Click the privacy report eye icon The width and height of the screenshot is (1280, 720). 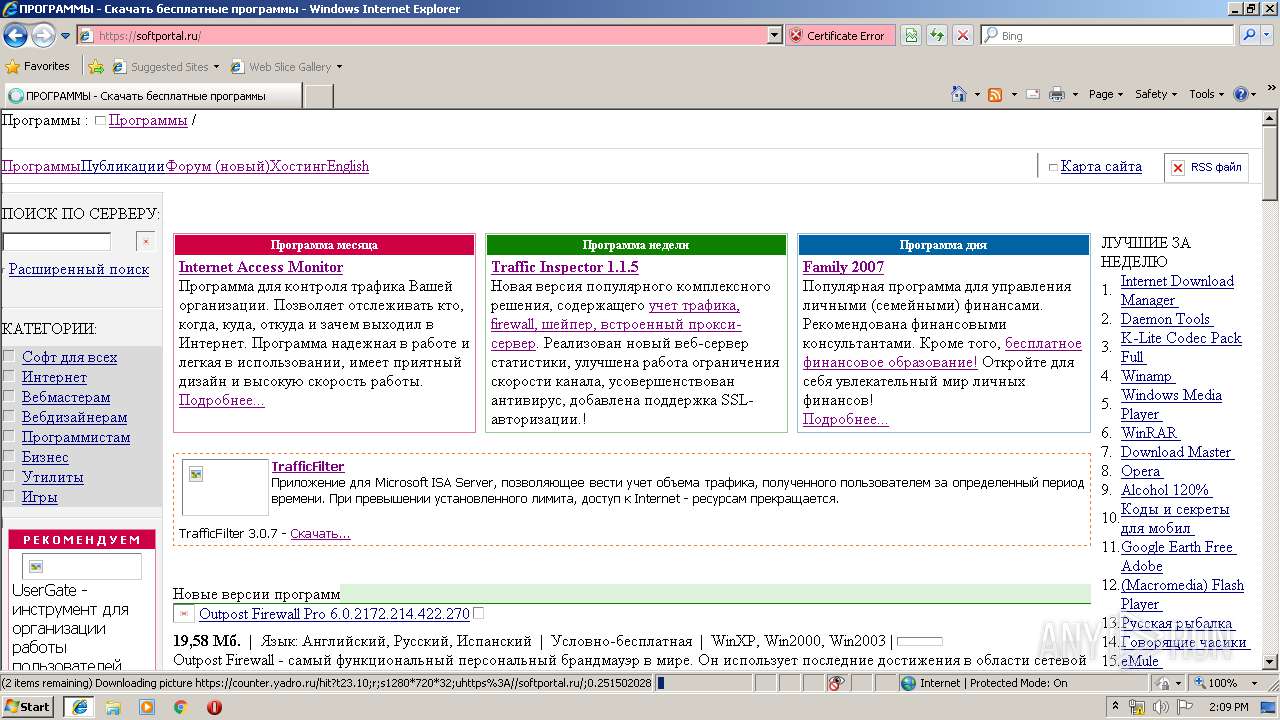[x=837, y=683]
